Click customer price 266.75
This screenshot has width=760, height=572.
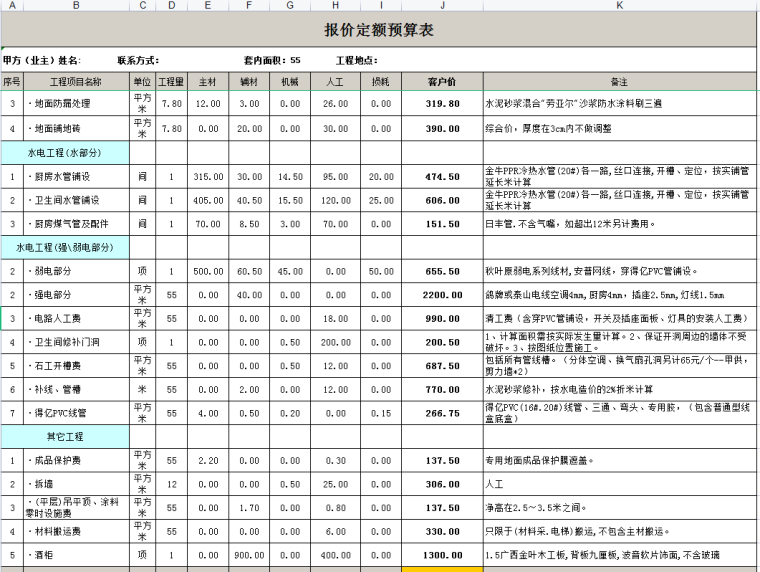[x=443, y=413]
